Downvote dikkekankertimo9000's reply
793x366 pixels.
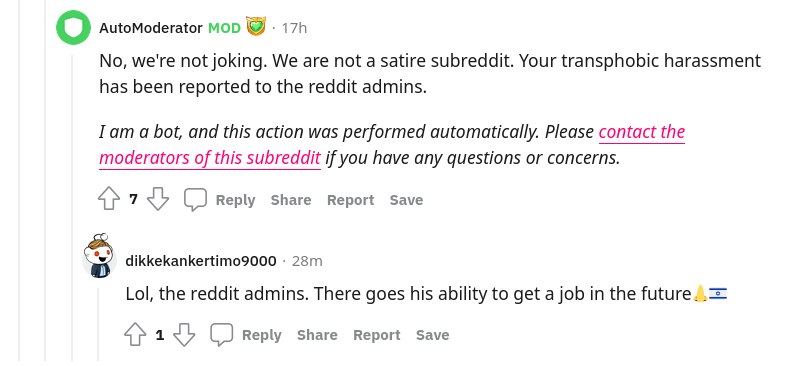tap(184, 335)
